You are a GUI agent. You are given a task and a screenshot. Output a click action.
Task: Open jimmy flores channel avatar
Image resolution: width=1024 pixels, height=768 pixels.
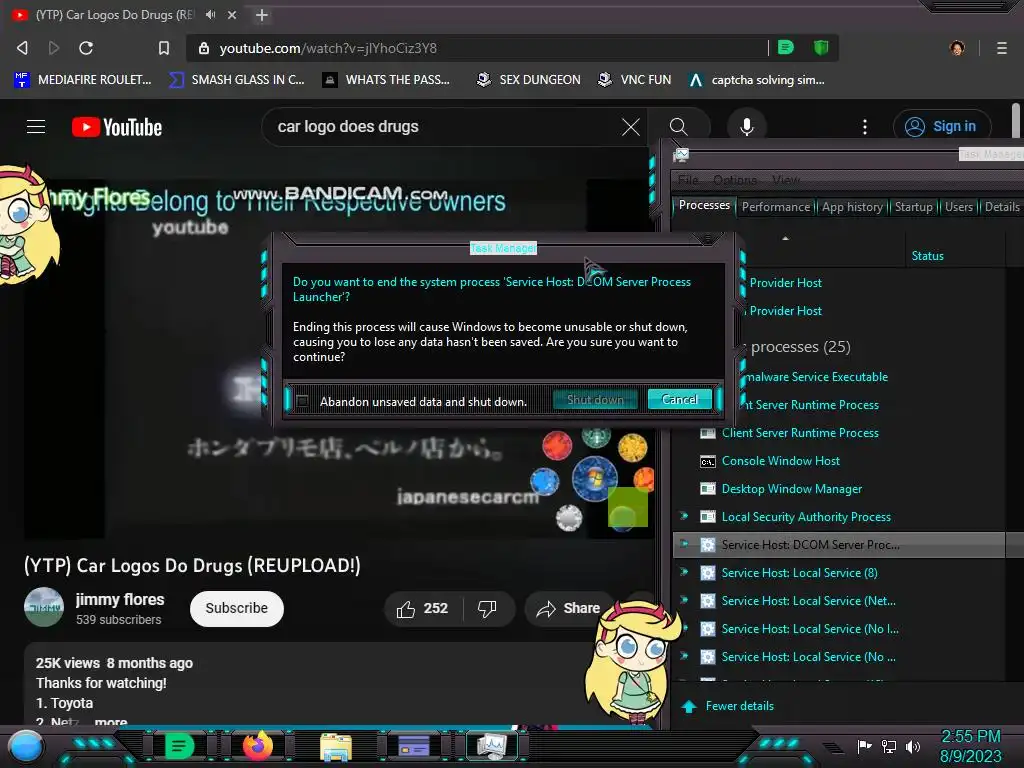[x=44, y=607]
